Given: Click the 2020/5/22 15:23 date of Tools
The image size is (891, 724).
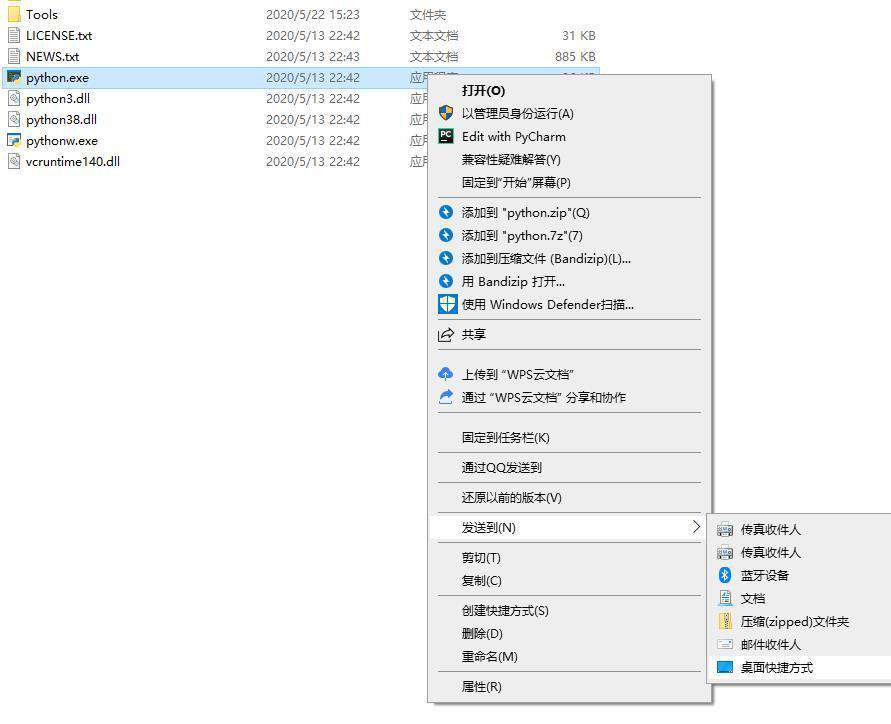Looking at the screenshot, I should click(x=313, y=14).
